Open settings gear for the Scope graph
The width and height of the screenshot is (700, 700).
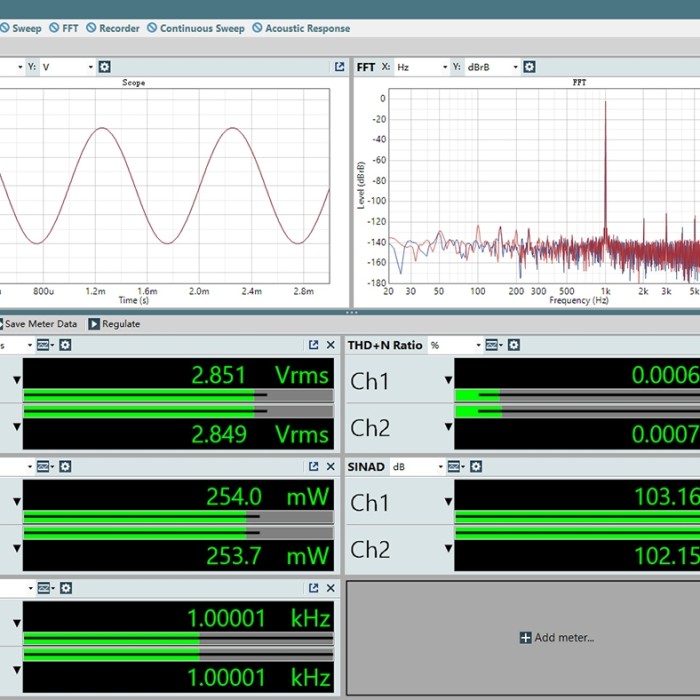[x=104, y=67]
